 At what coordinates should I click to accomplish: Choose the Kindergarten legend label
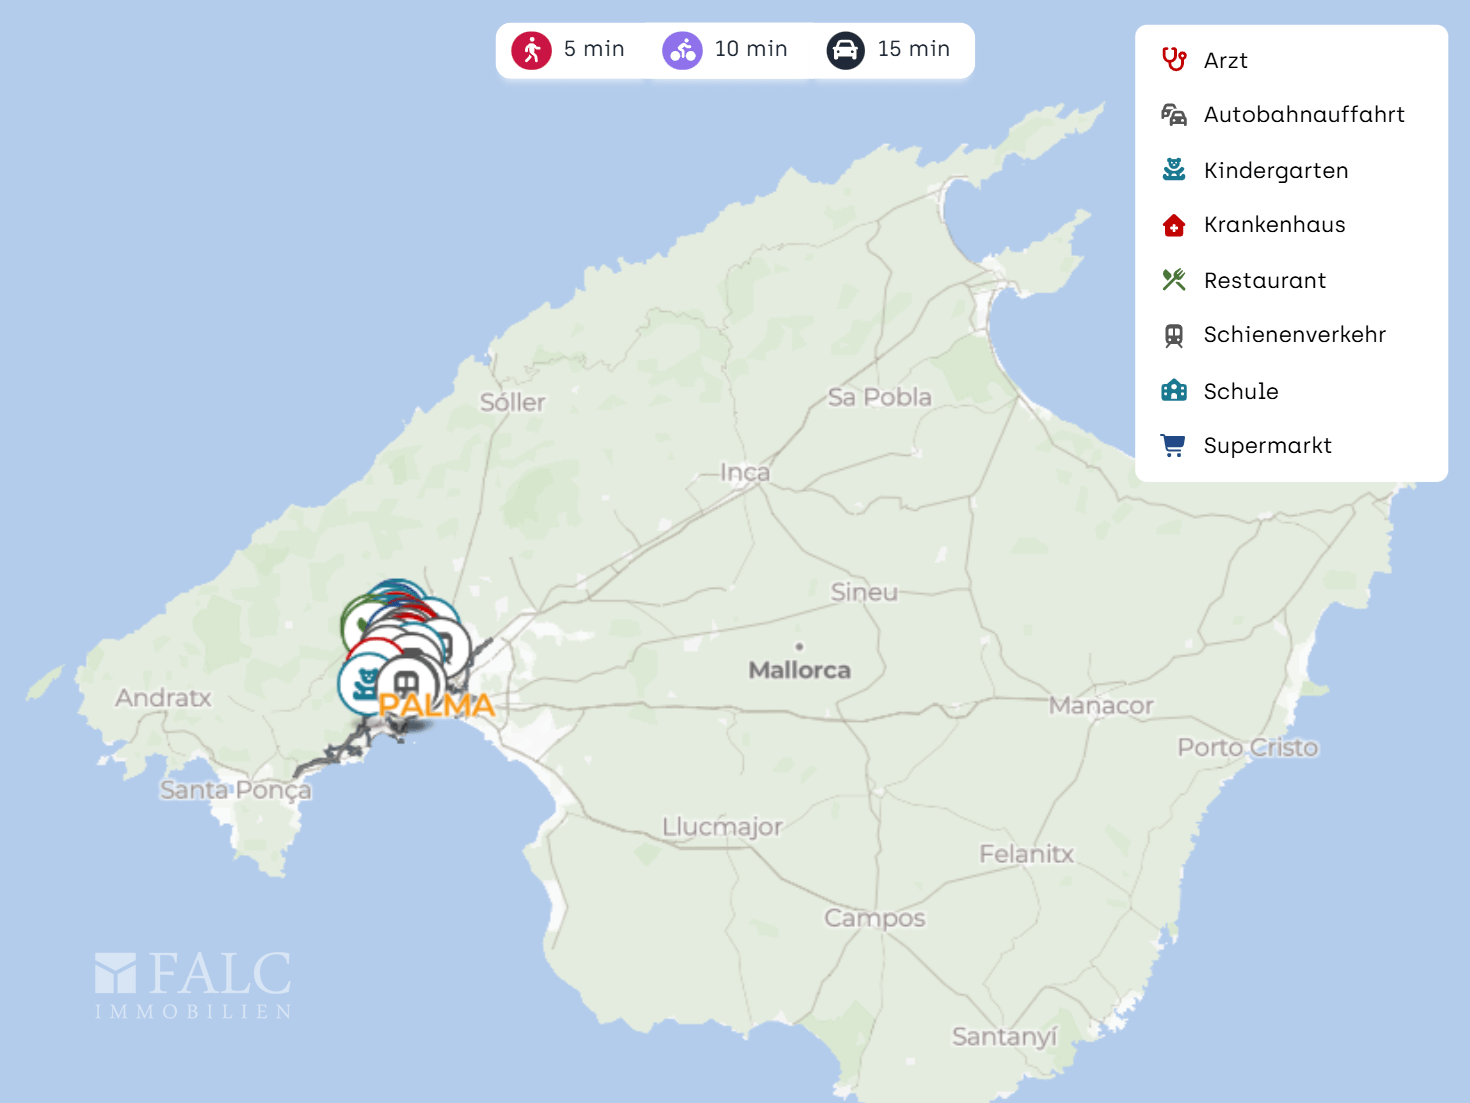tap(1275, 171)
